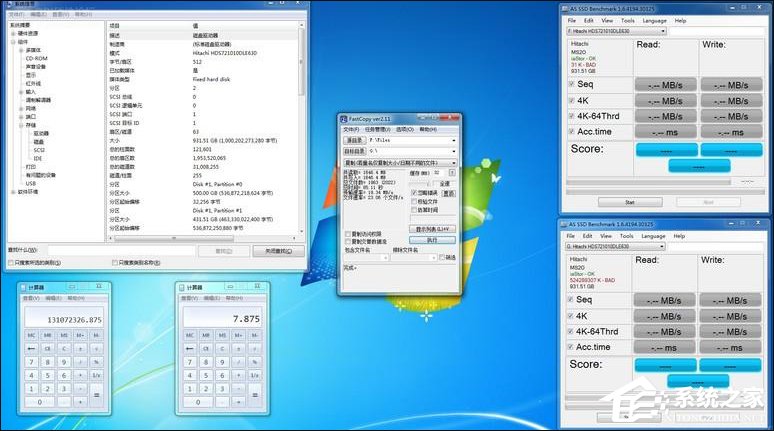Toggle Seq checkbox in top AS SSD window

coord(571,84)
